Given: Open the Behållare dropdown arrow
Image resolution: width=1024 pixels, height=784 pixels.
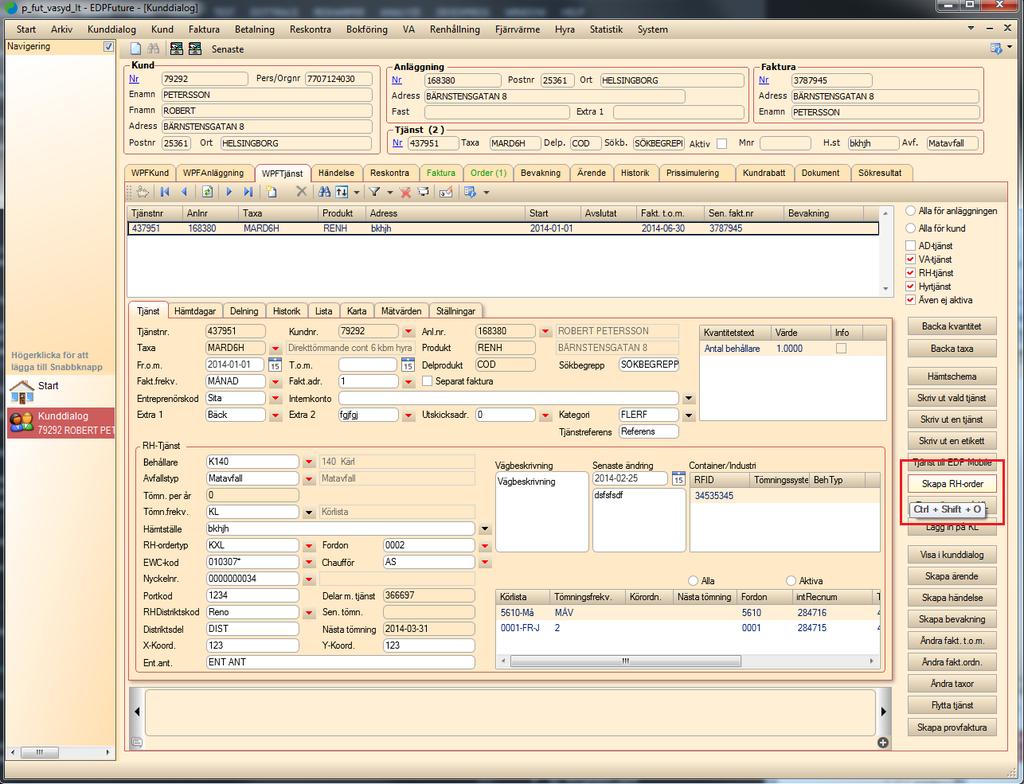Looking at the screenshot, I should point(308,462).
